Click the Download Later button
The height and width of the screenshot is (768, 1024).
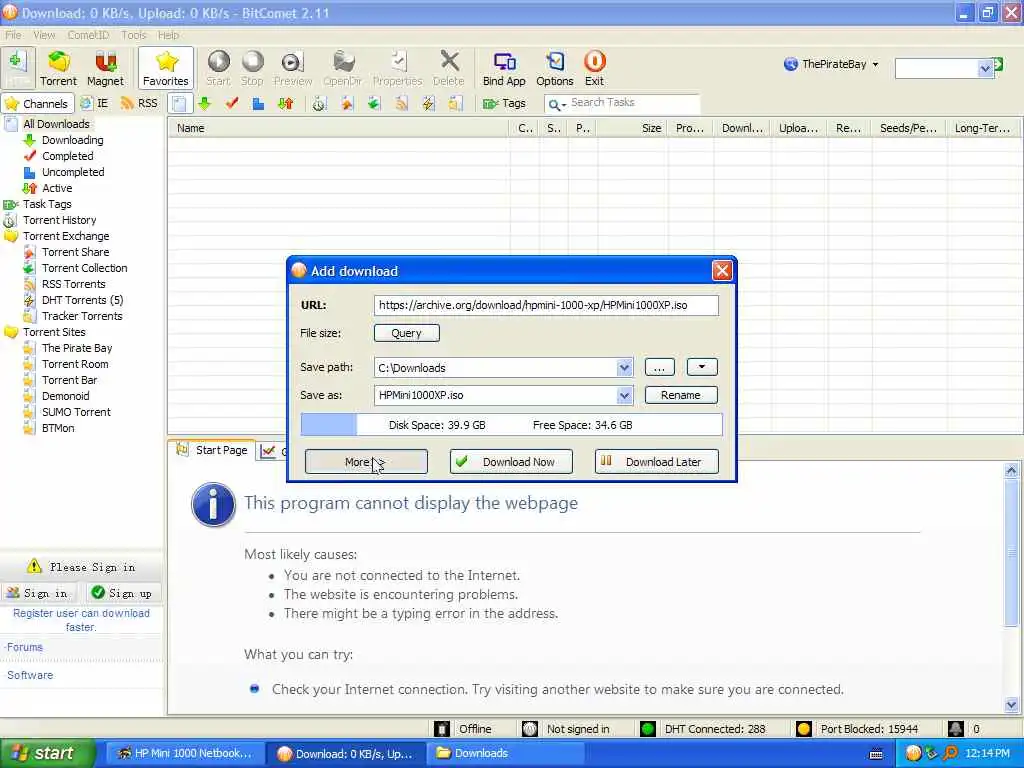pyautogui.click(x=656, y=462)
